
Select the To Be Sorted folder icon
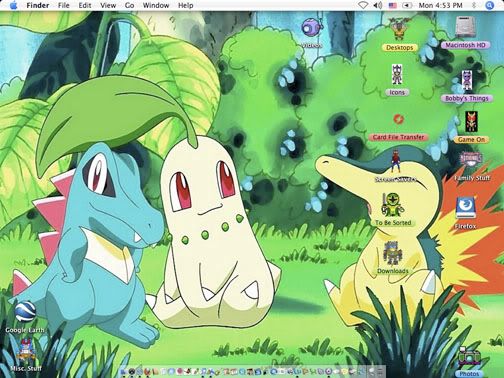pyautogui.click(x=393, y=204)
